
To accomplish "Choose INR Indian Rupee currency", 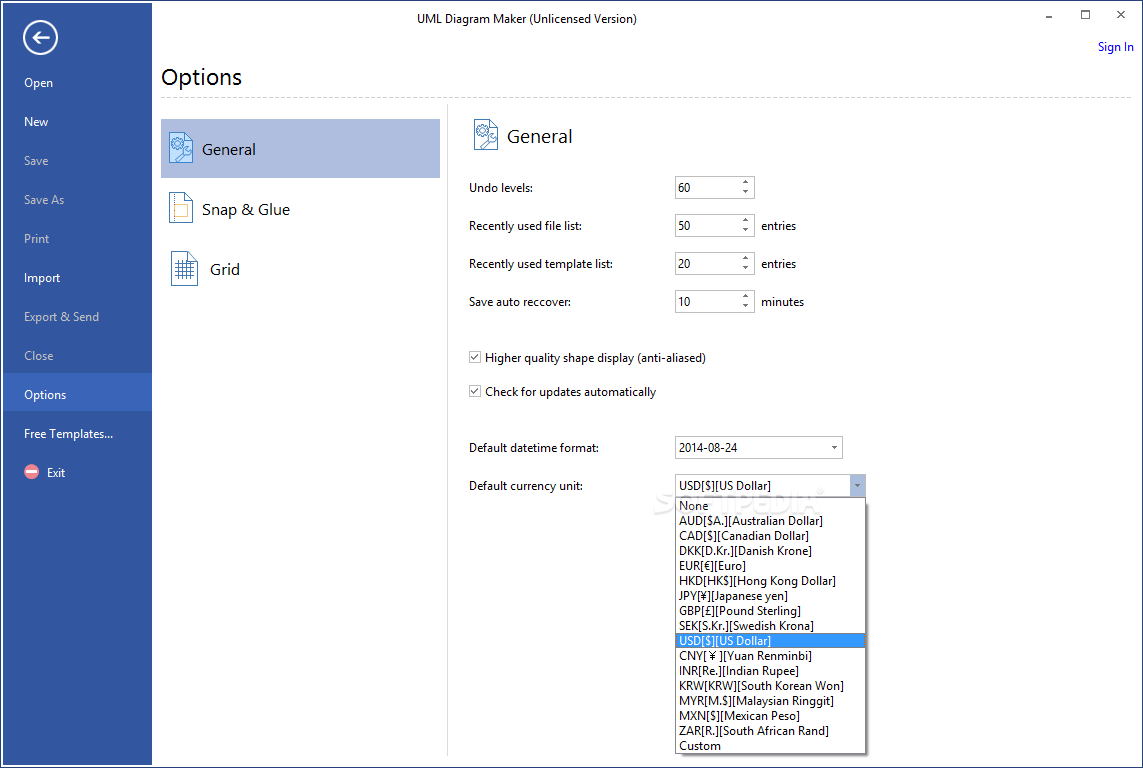I will (x=771, y=670).
